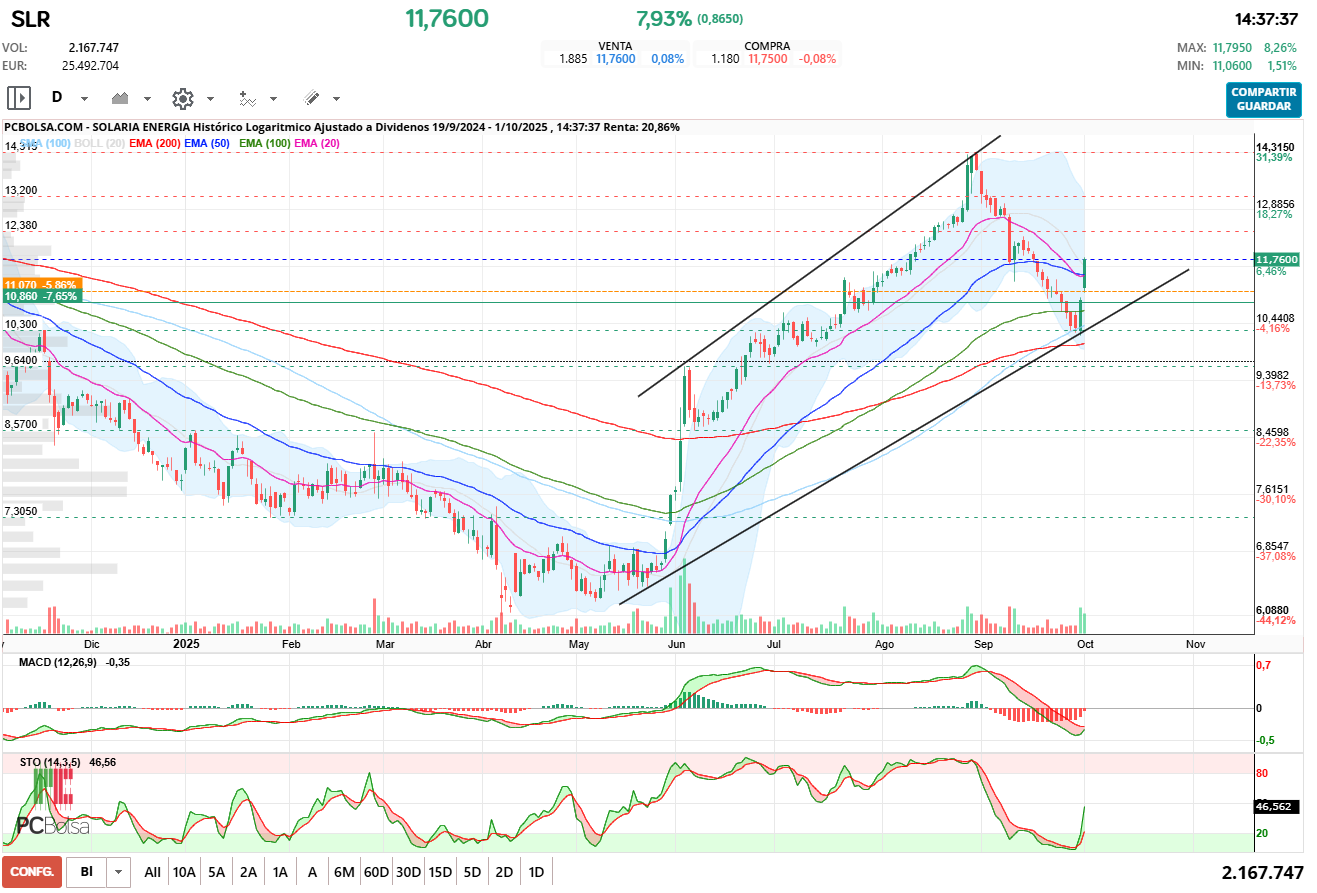Toggle the side panel icon
The width and height of the screenshot is (1317, 893).
[19, 98]
